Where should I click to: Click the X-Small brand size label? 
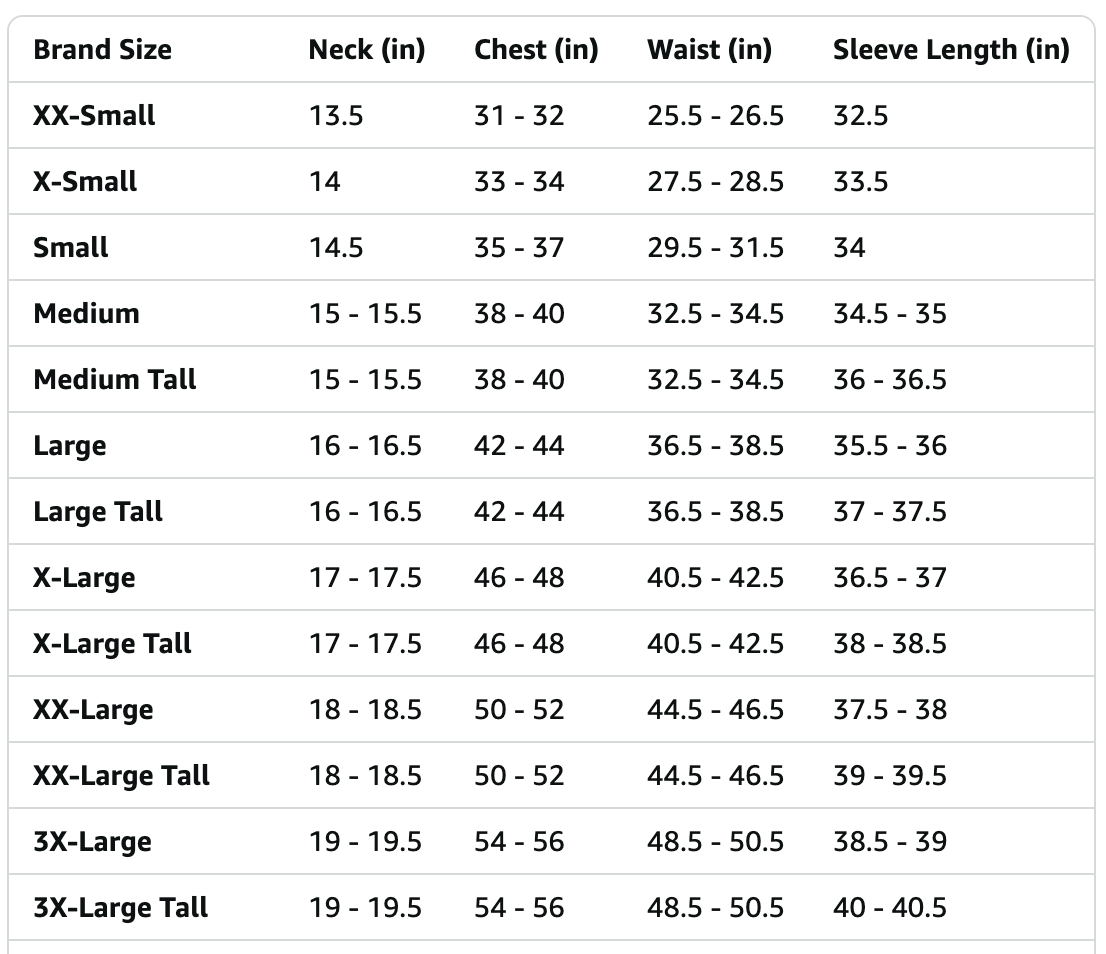85,181
